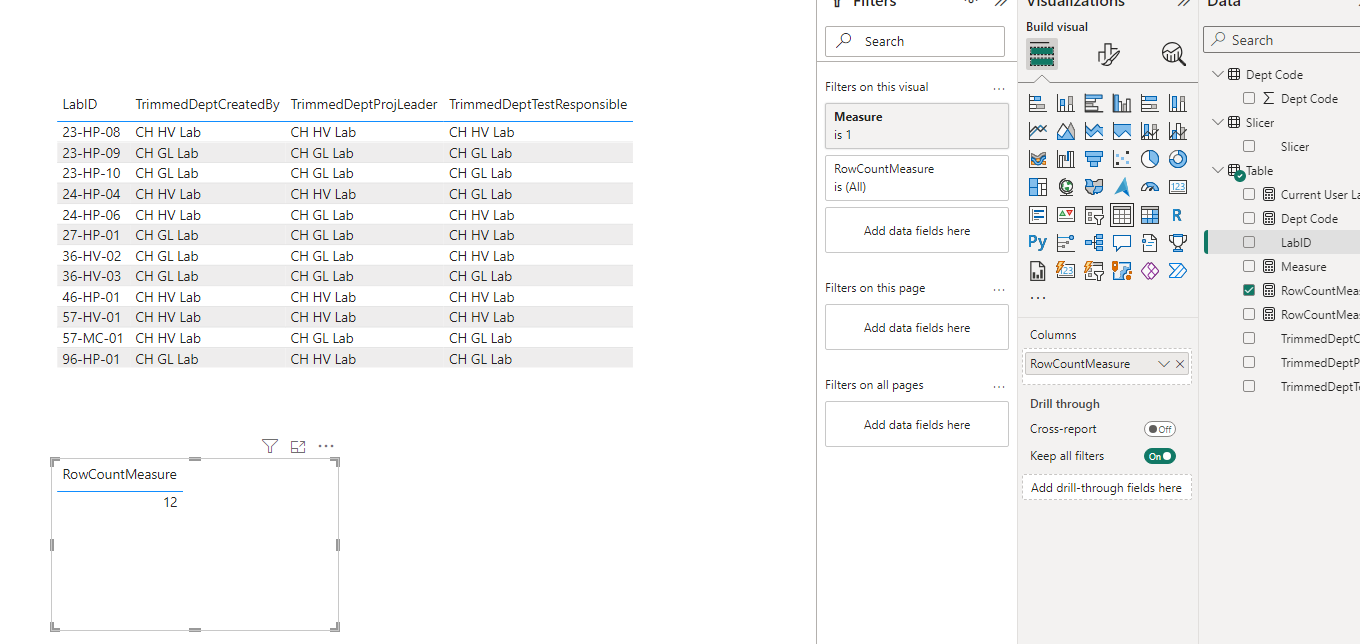Open more options for Filters on this visual
The image size is (1360, 644).
[999, 88]
